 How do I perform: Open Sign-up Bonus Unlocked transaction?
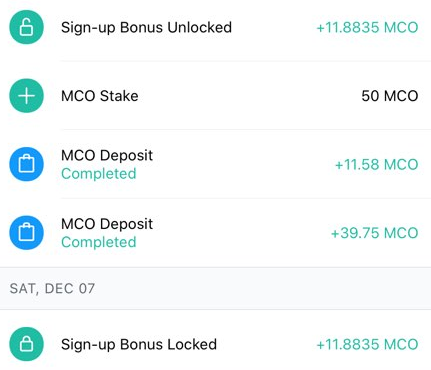[x=215, y=27]
